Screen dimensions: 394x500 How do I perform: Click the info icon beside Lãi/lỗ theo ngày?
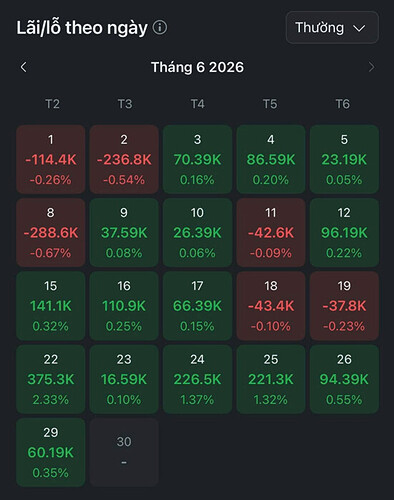160,27
